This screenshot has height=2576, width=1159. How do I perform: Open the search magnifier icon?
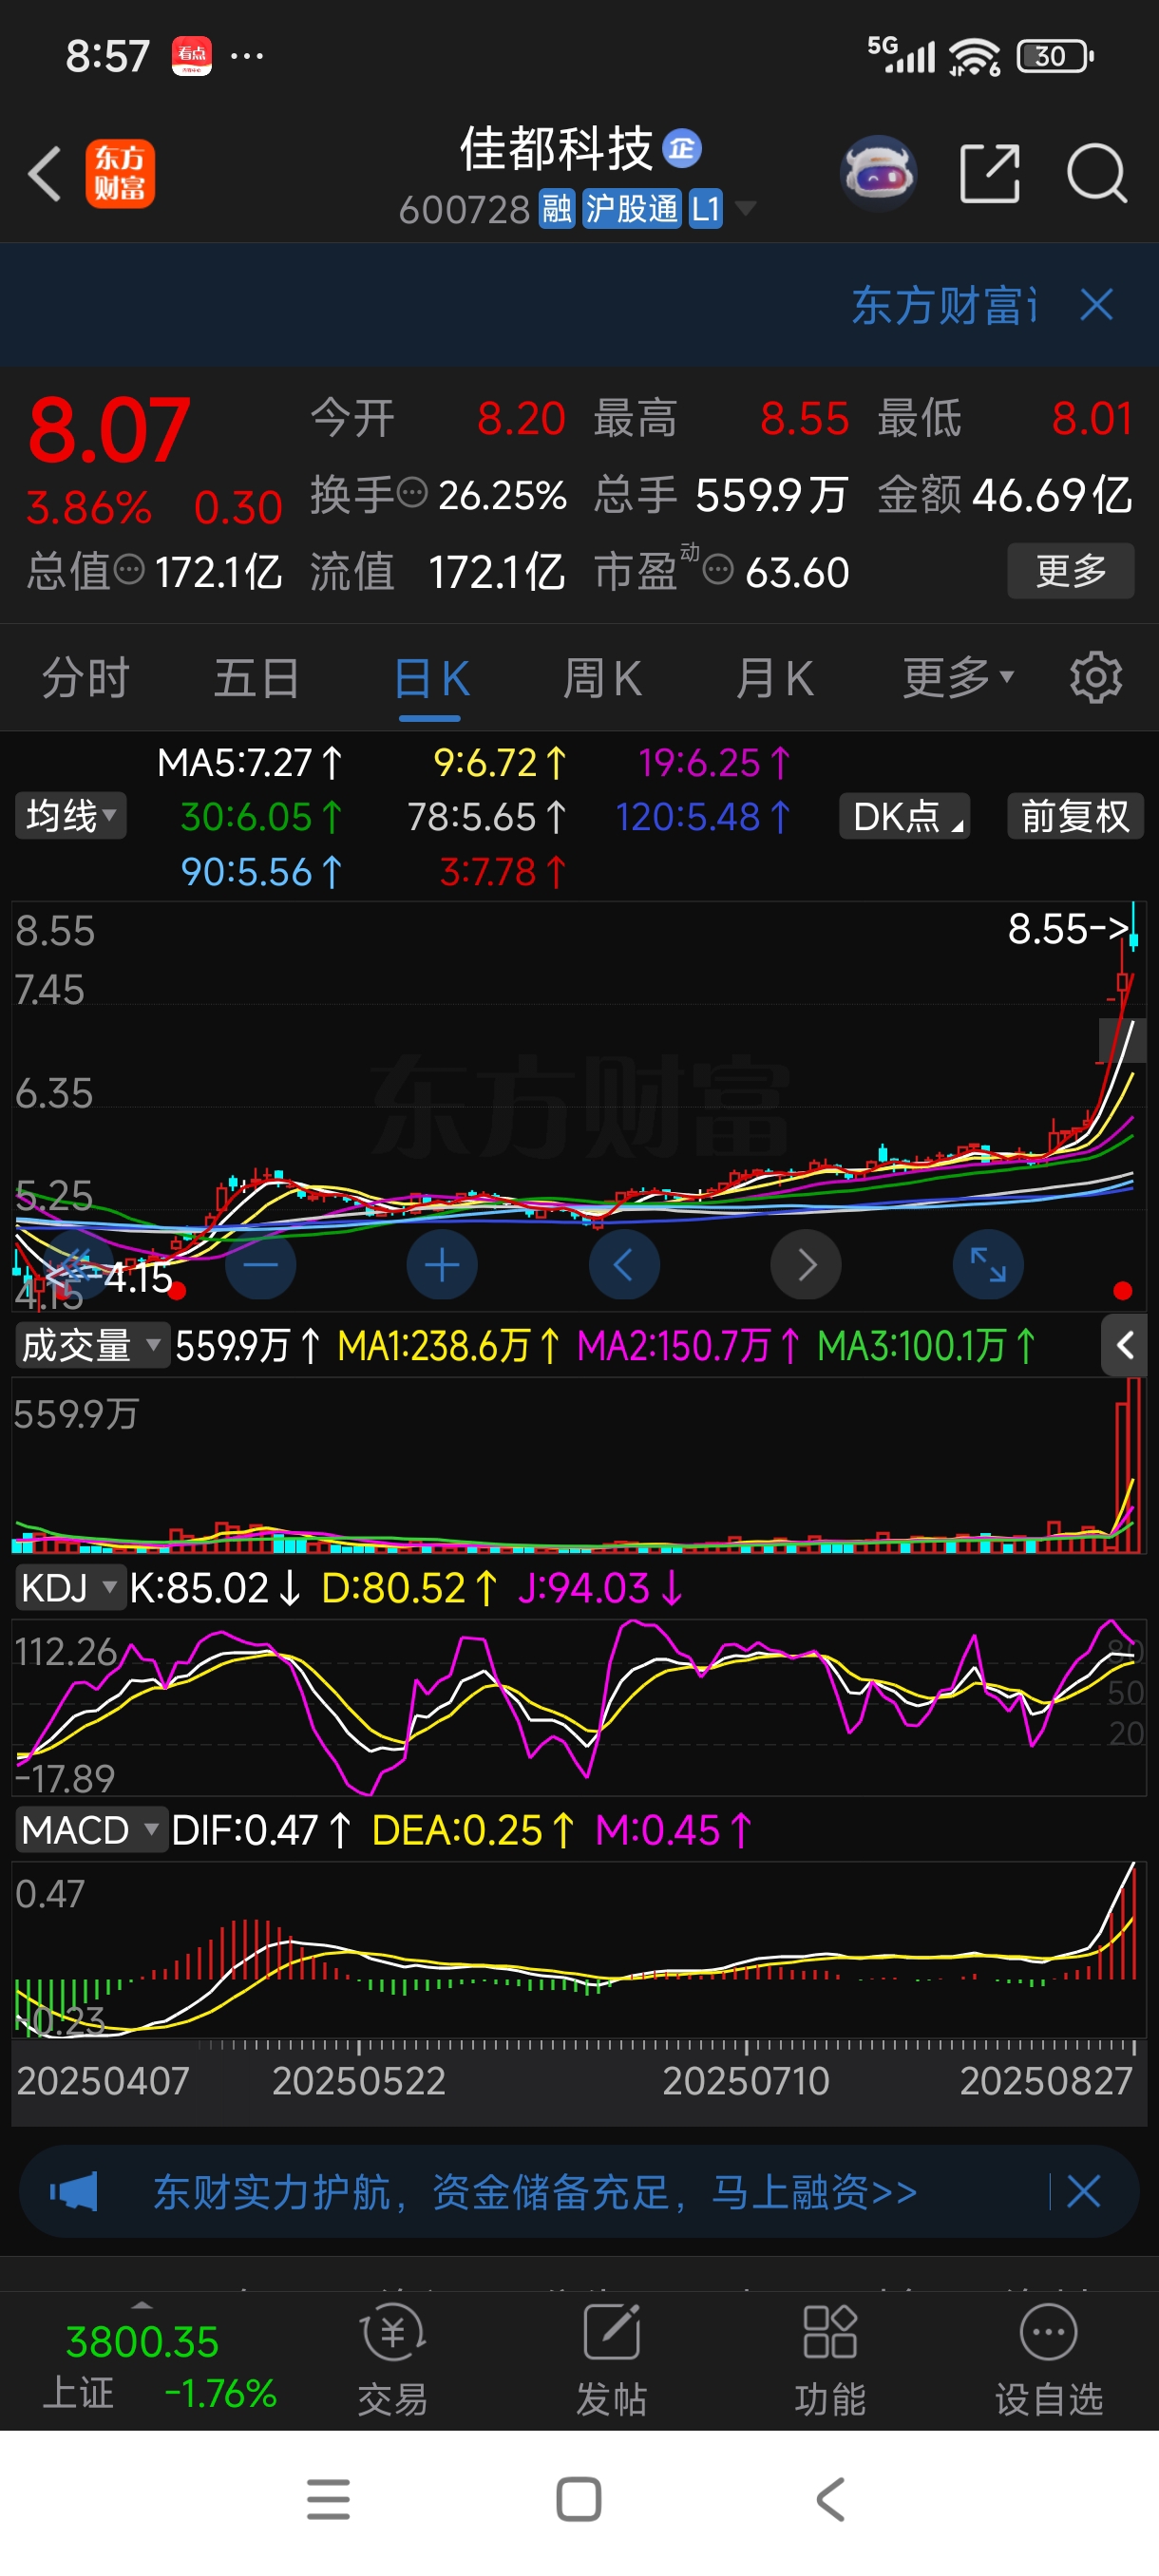click(x=1097, y=174)
